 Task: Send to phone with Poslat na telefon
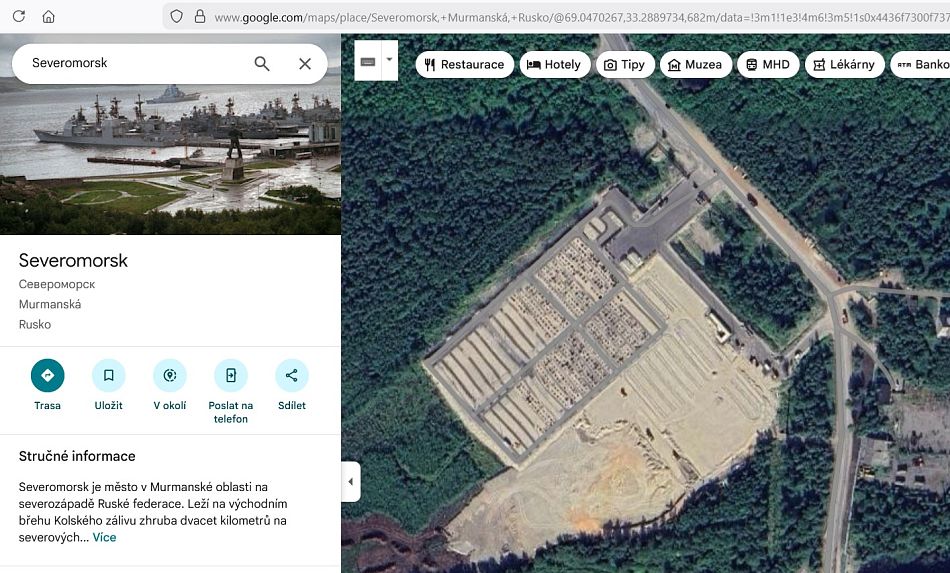click(230, 376)
